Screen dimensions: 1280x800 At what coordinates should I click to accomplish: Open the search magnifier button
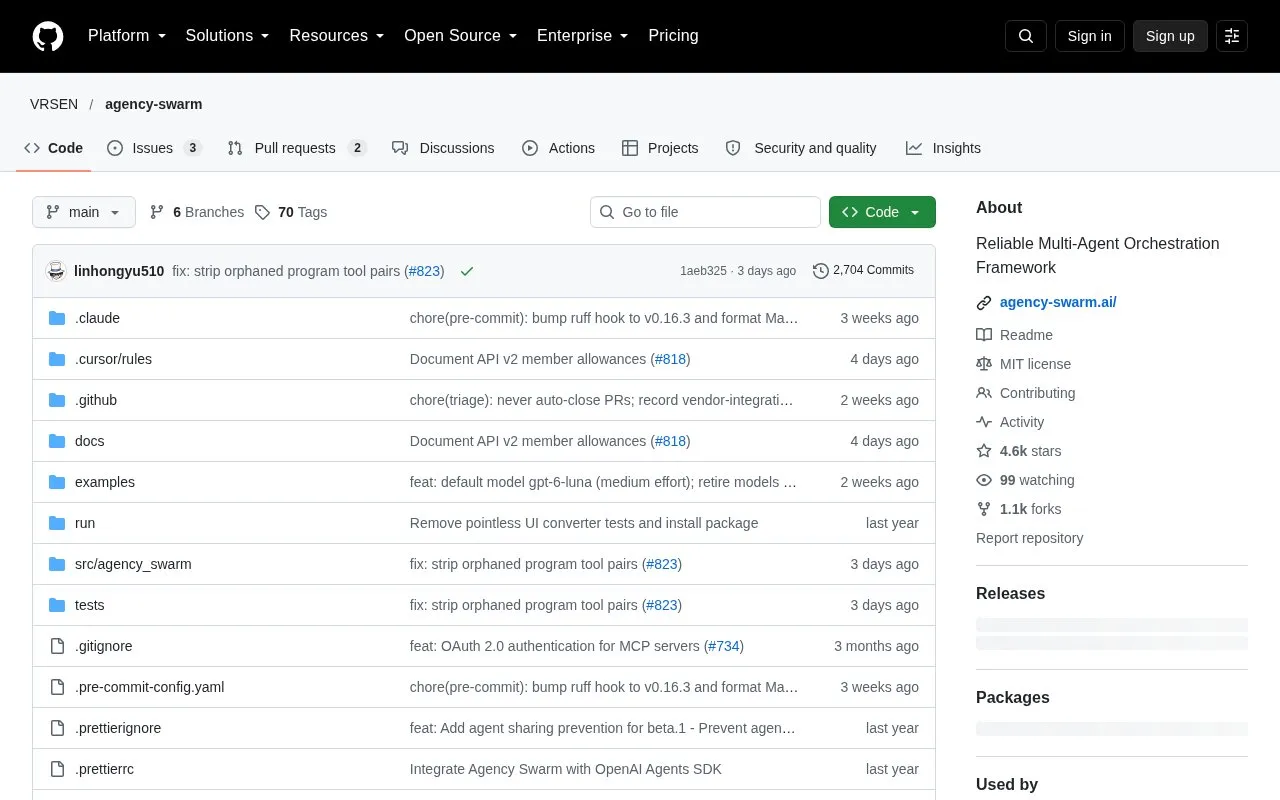[1026, 36]
